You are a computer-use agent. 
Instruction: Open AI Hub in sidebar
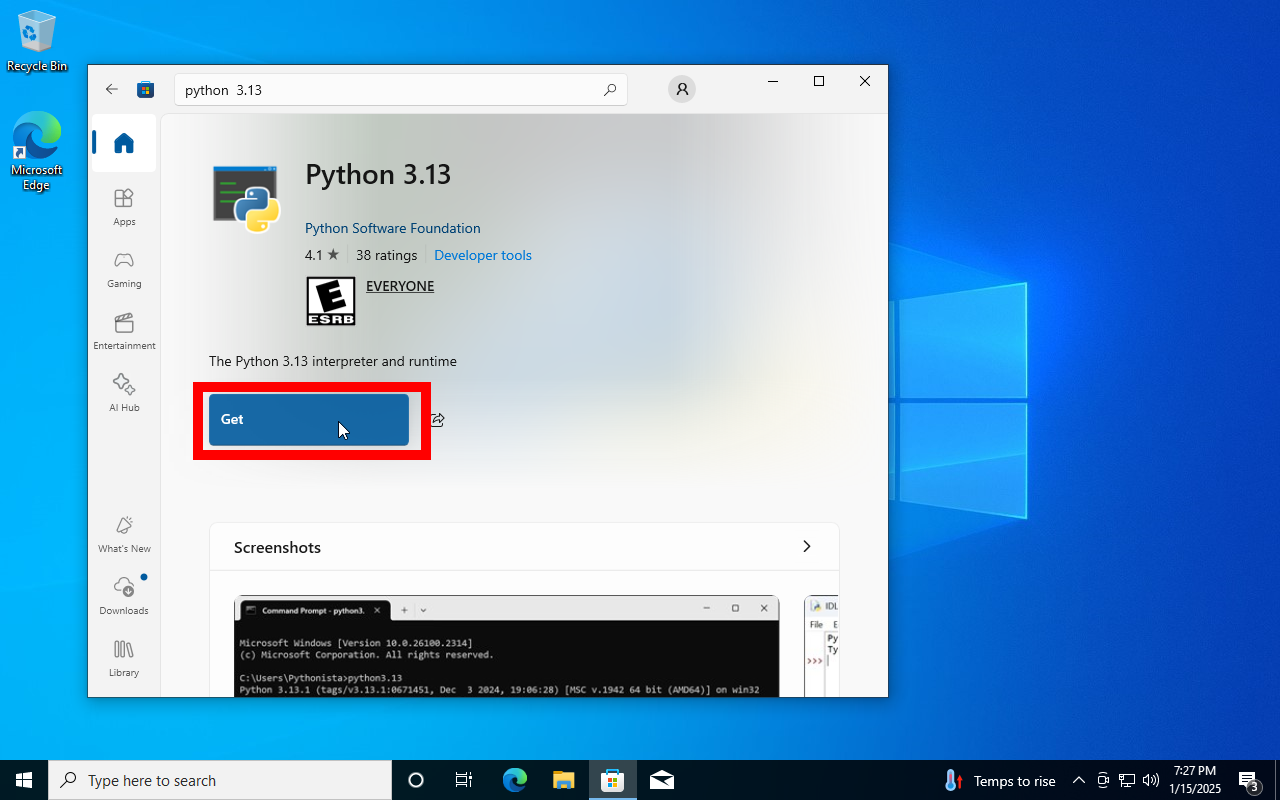[124, 392]
